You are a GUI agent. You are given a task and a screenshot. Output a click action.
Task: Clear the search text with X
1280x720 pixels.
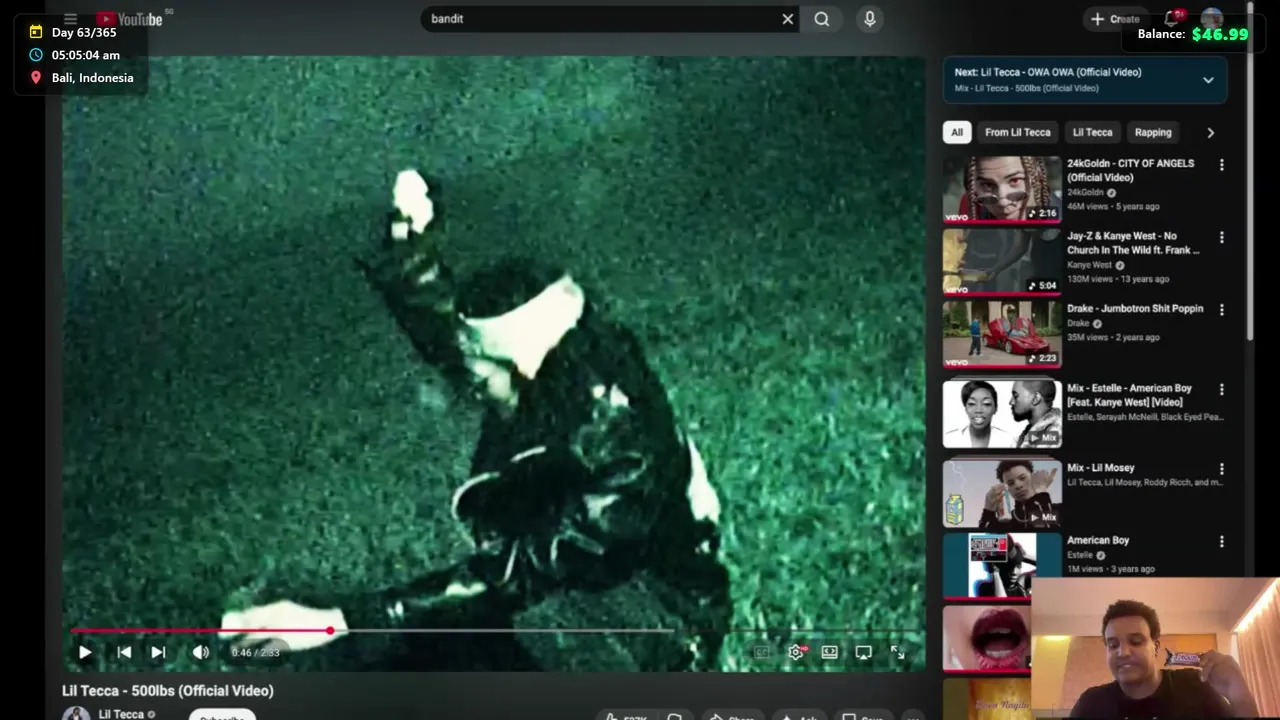(x=788, y=19)
